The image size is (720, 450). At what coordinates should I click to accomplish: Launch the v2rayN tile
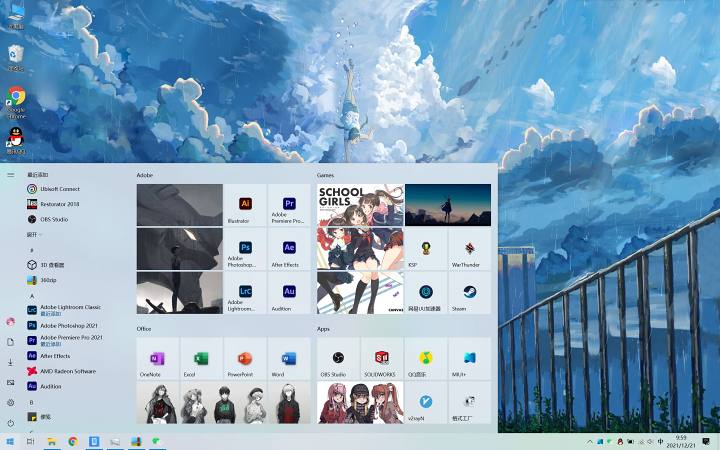coord(426,402)
